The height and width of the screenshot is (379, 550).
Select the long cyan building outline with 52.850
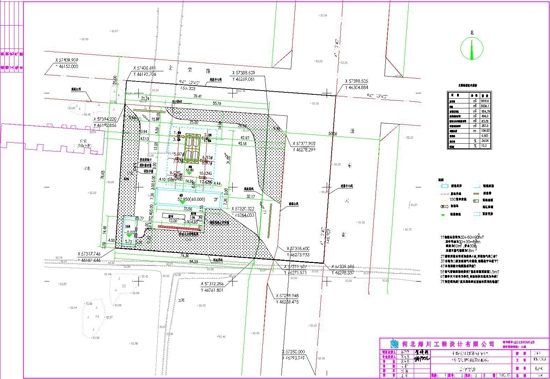pos(189,197)
